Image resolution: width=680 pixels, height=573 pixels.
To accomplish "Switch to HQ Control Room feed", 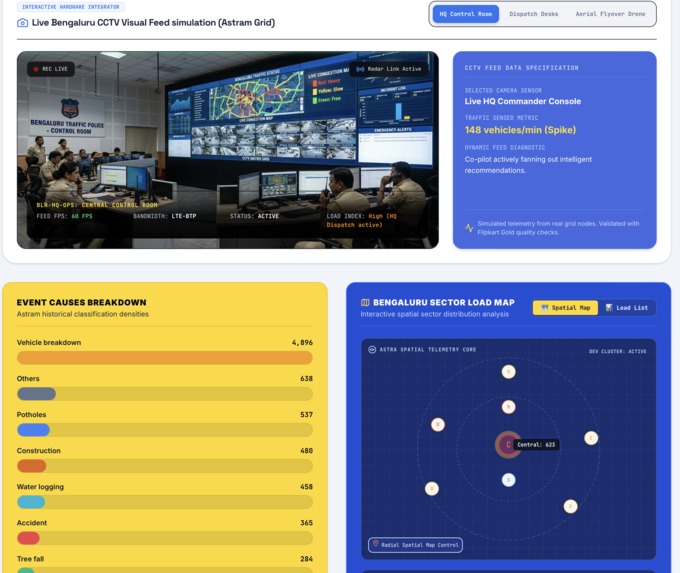I will coord(466,14).
